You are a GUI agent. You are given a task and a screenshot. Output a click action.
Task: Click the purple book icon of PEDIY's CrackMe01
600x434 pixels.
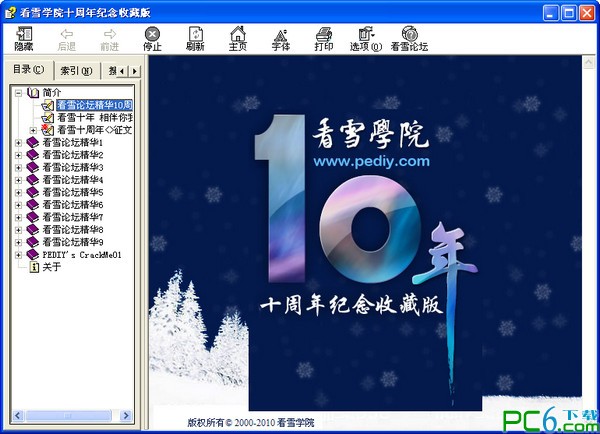(33, 255)
